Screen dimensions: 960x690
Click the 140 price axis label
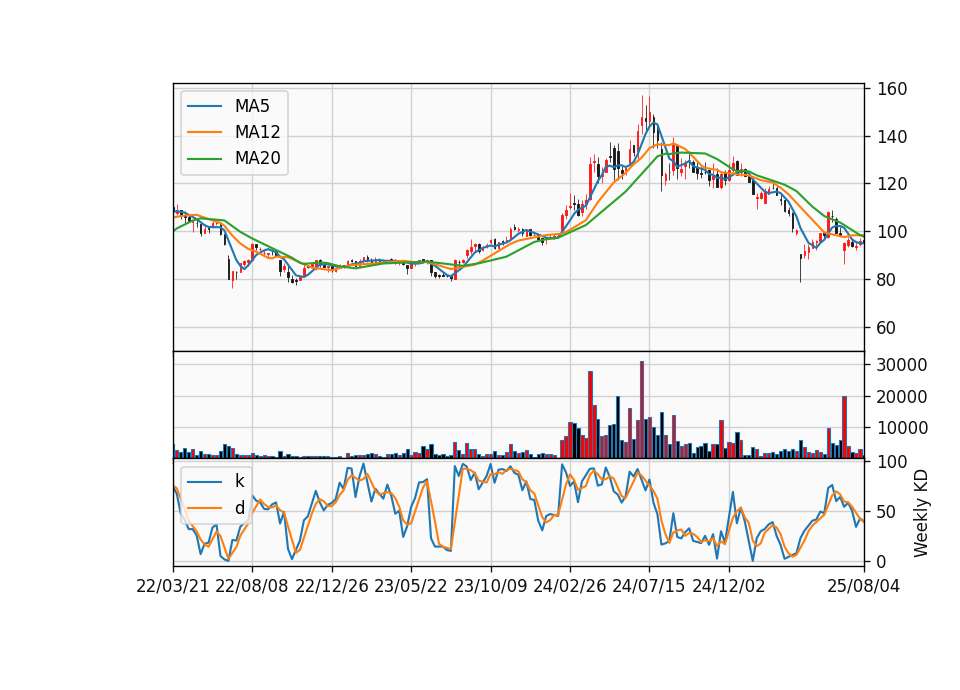tap(891, 137)
